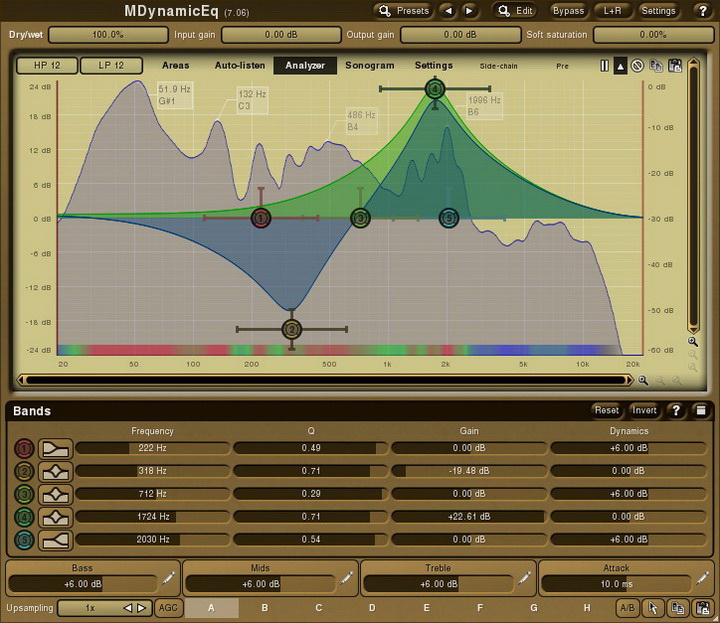Select the Auto-listen tab
This screenshot has width=720, height=623.
(x=240, y=65)
